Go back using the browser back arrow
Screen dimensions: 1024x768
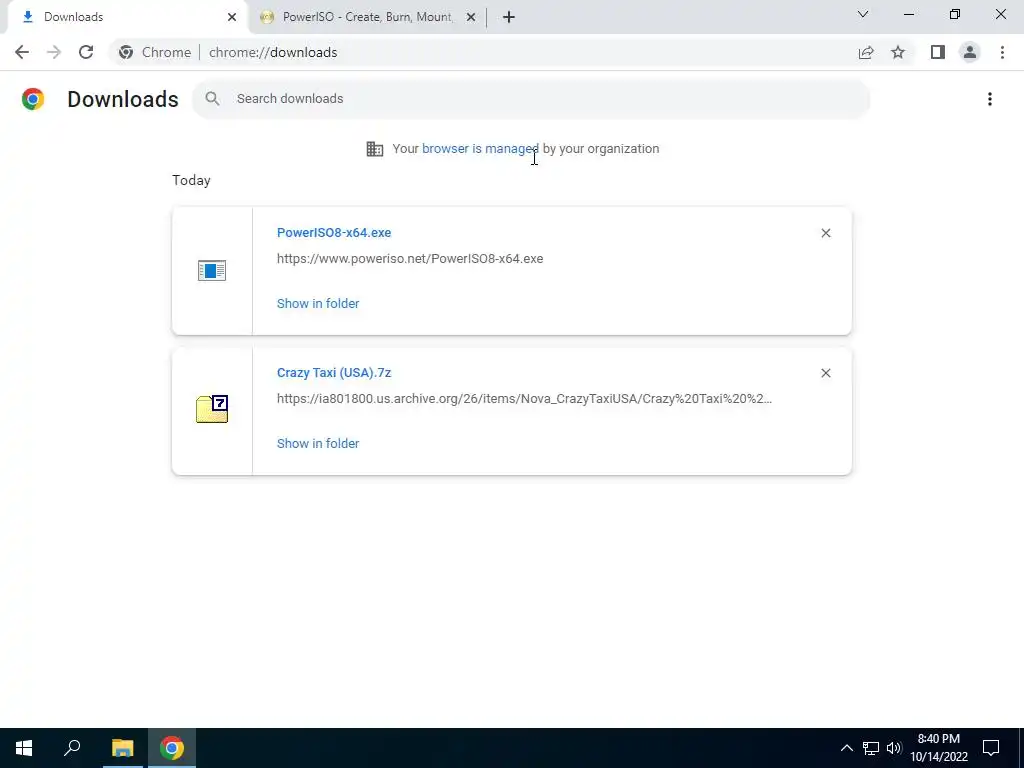coord(22,52)
